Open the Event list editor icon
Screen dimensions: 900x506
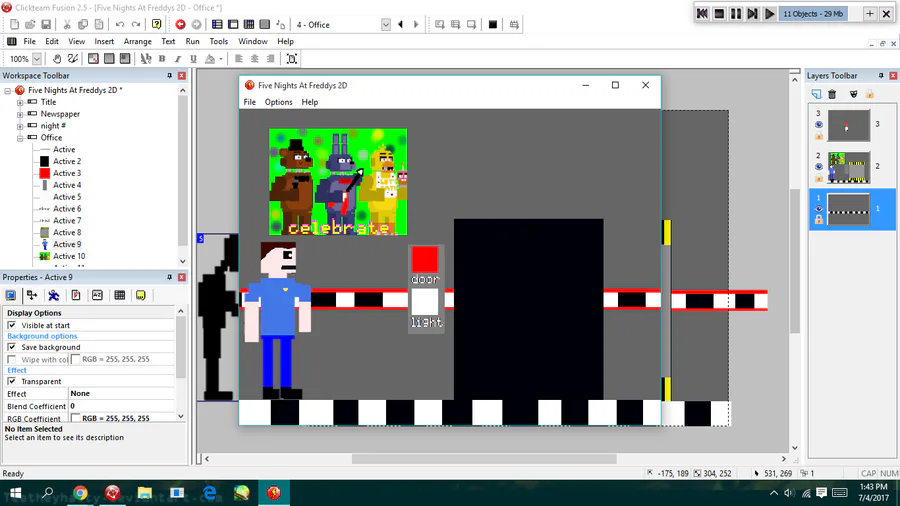click(265, 25)
